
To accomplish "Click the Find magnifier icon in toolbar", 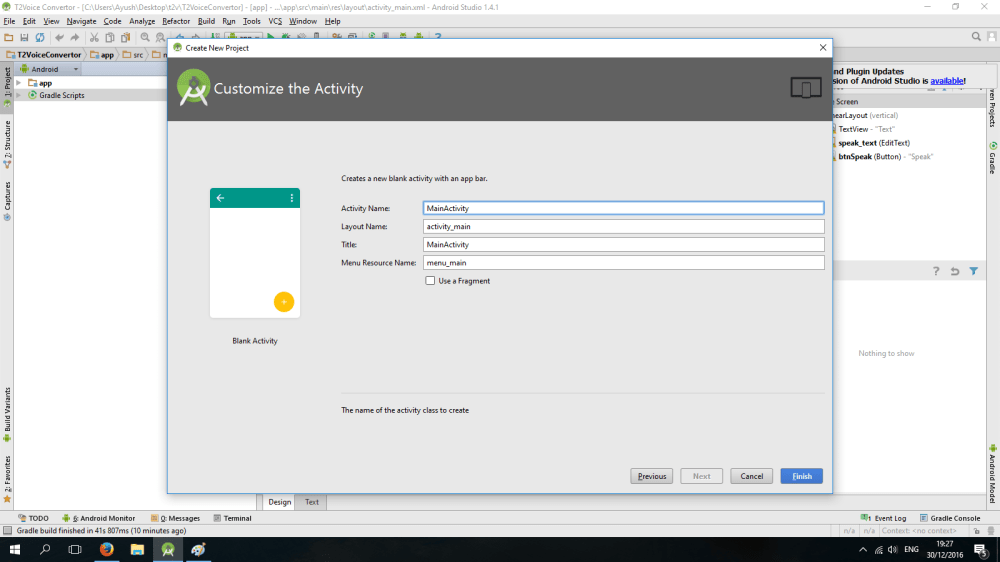I will click(x=143, y=37).
